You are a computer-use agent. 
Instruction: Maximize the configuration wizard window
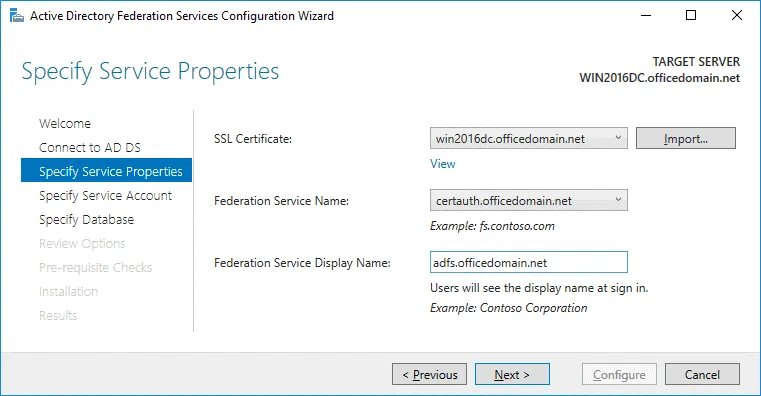click(x=691, y=16)
